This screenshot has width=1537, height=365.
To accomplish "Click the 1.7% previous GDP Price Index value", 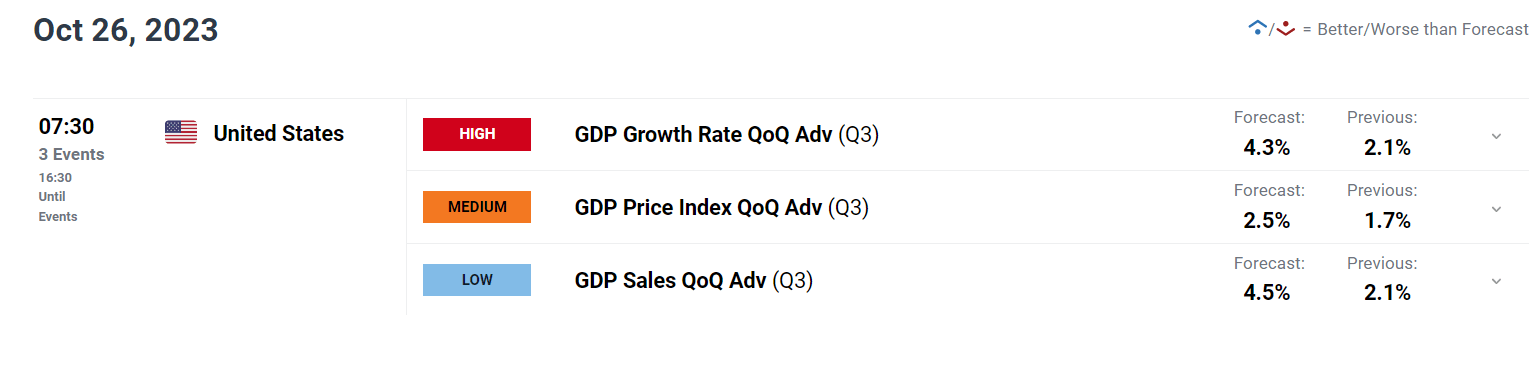I will click(1387, 221).
